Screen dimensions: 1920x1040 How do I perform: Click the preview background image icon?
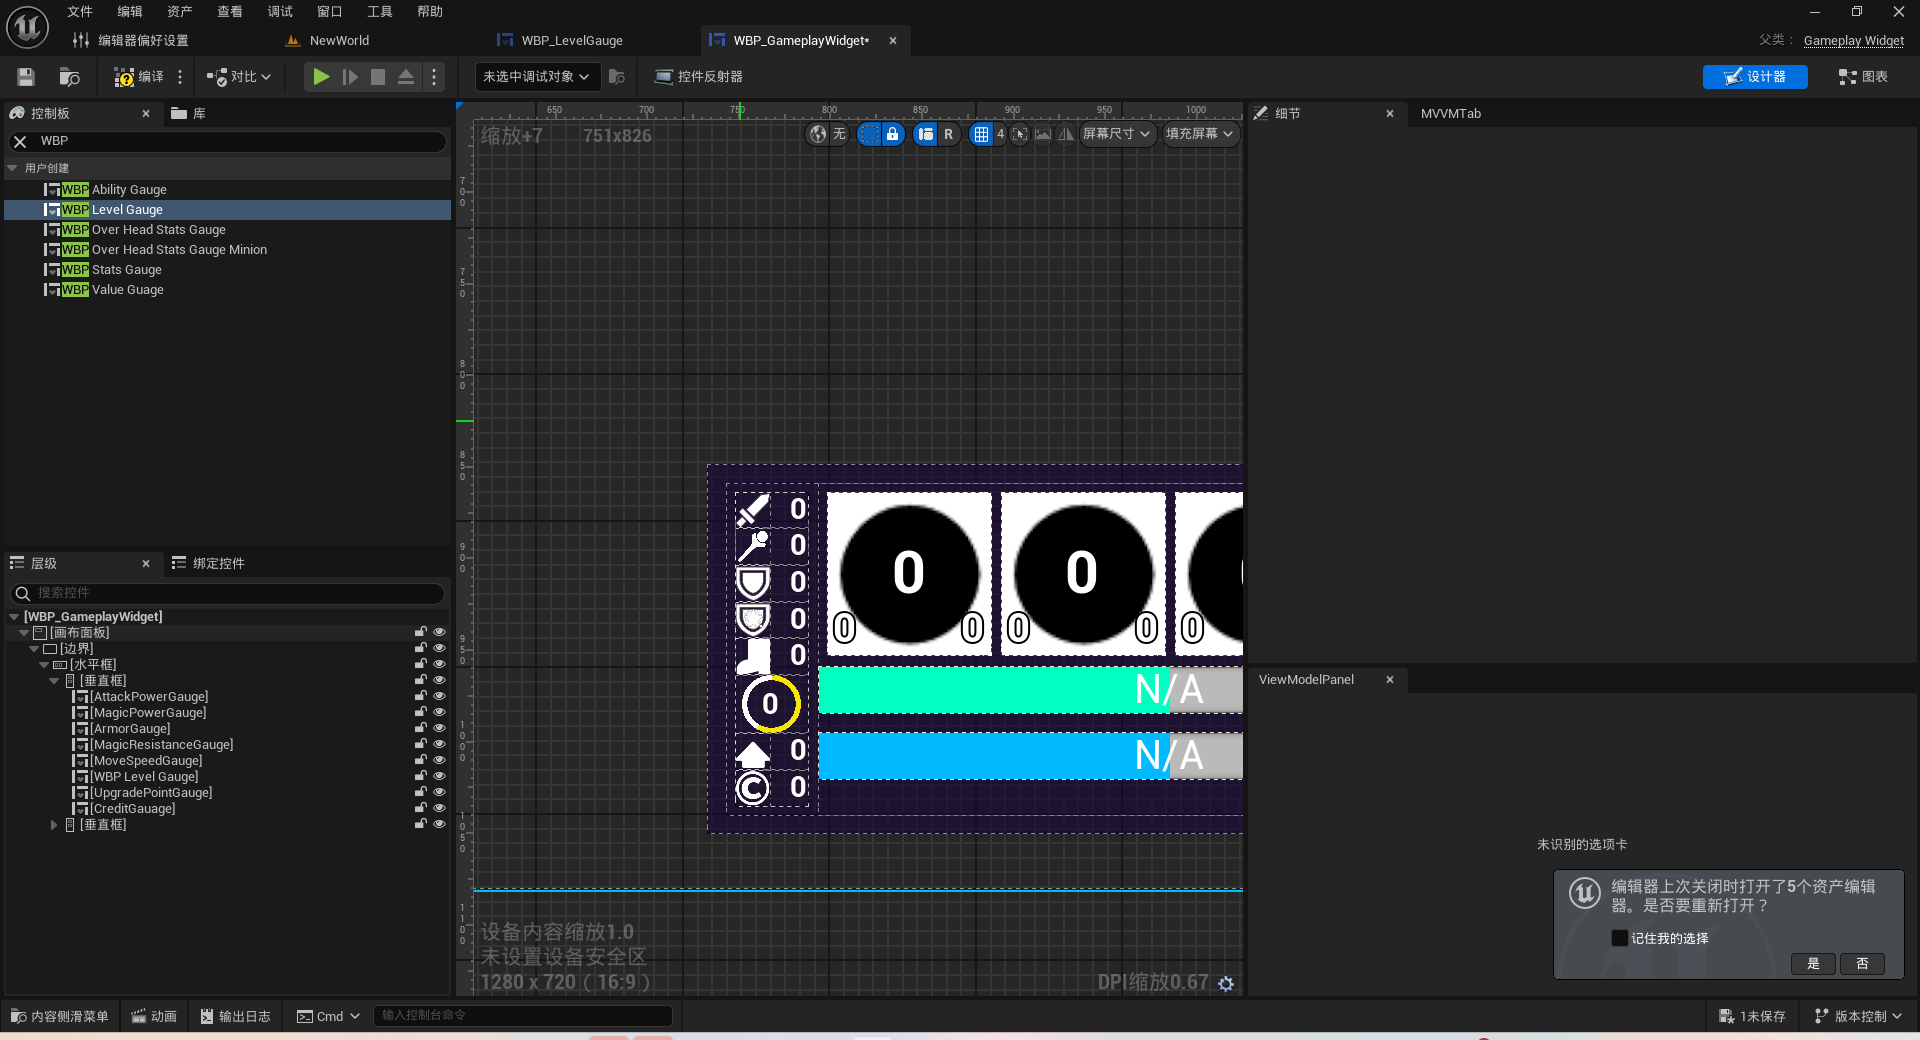point(1043,134)
